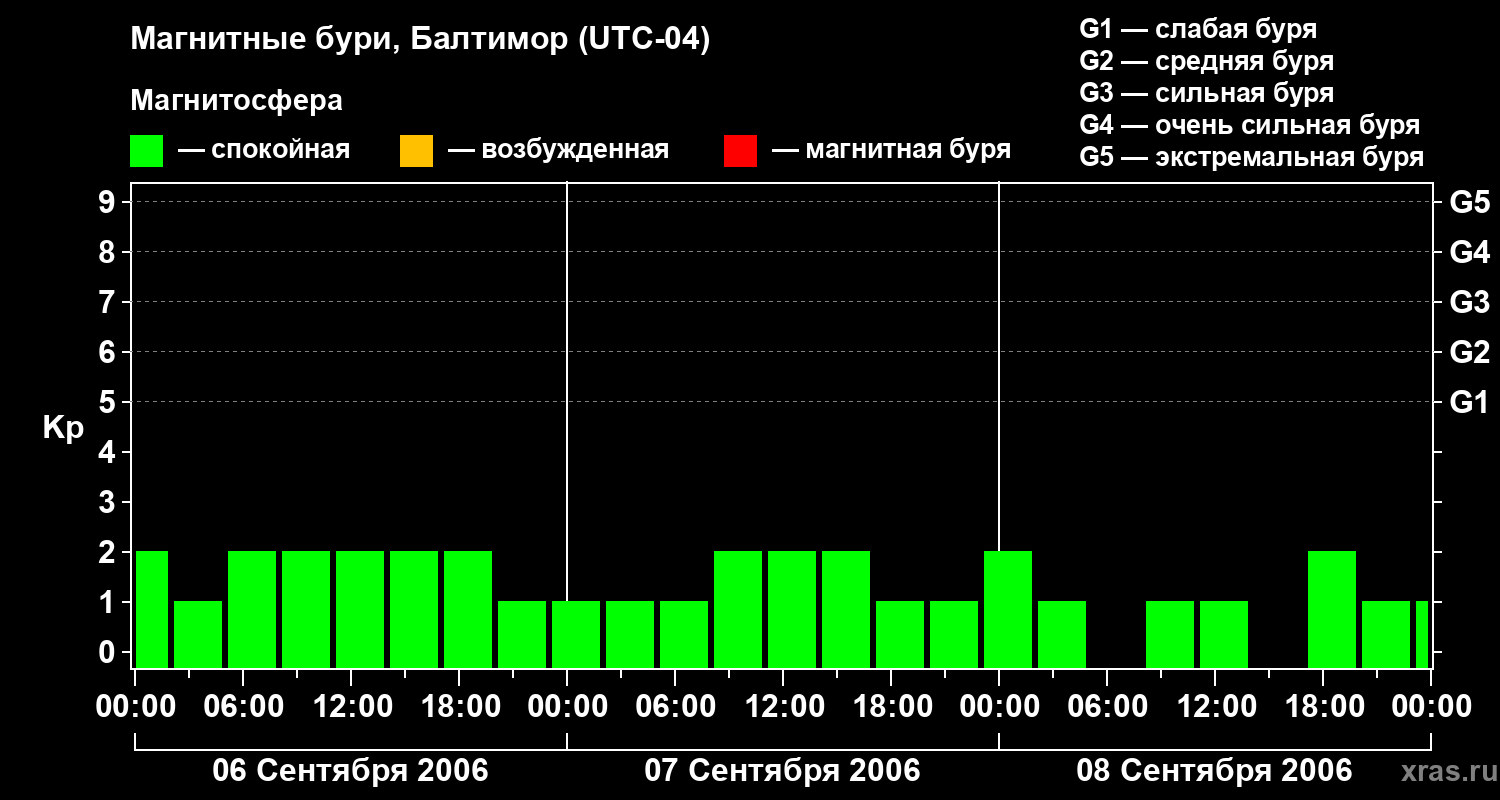
Task: Click the orange 'возбужденная' legend swatch
Action: [x=416, y=151]
